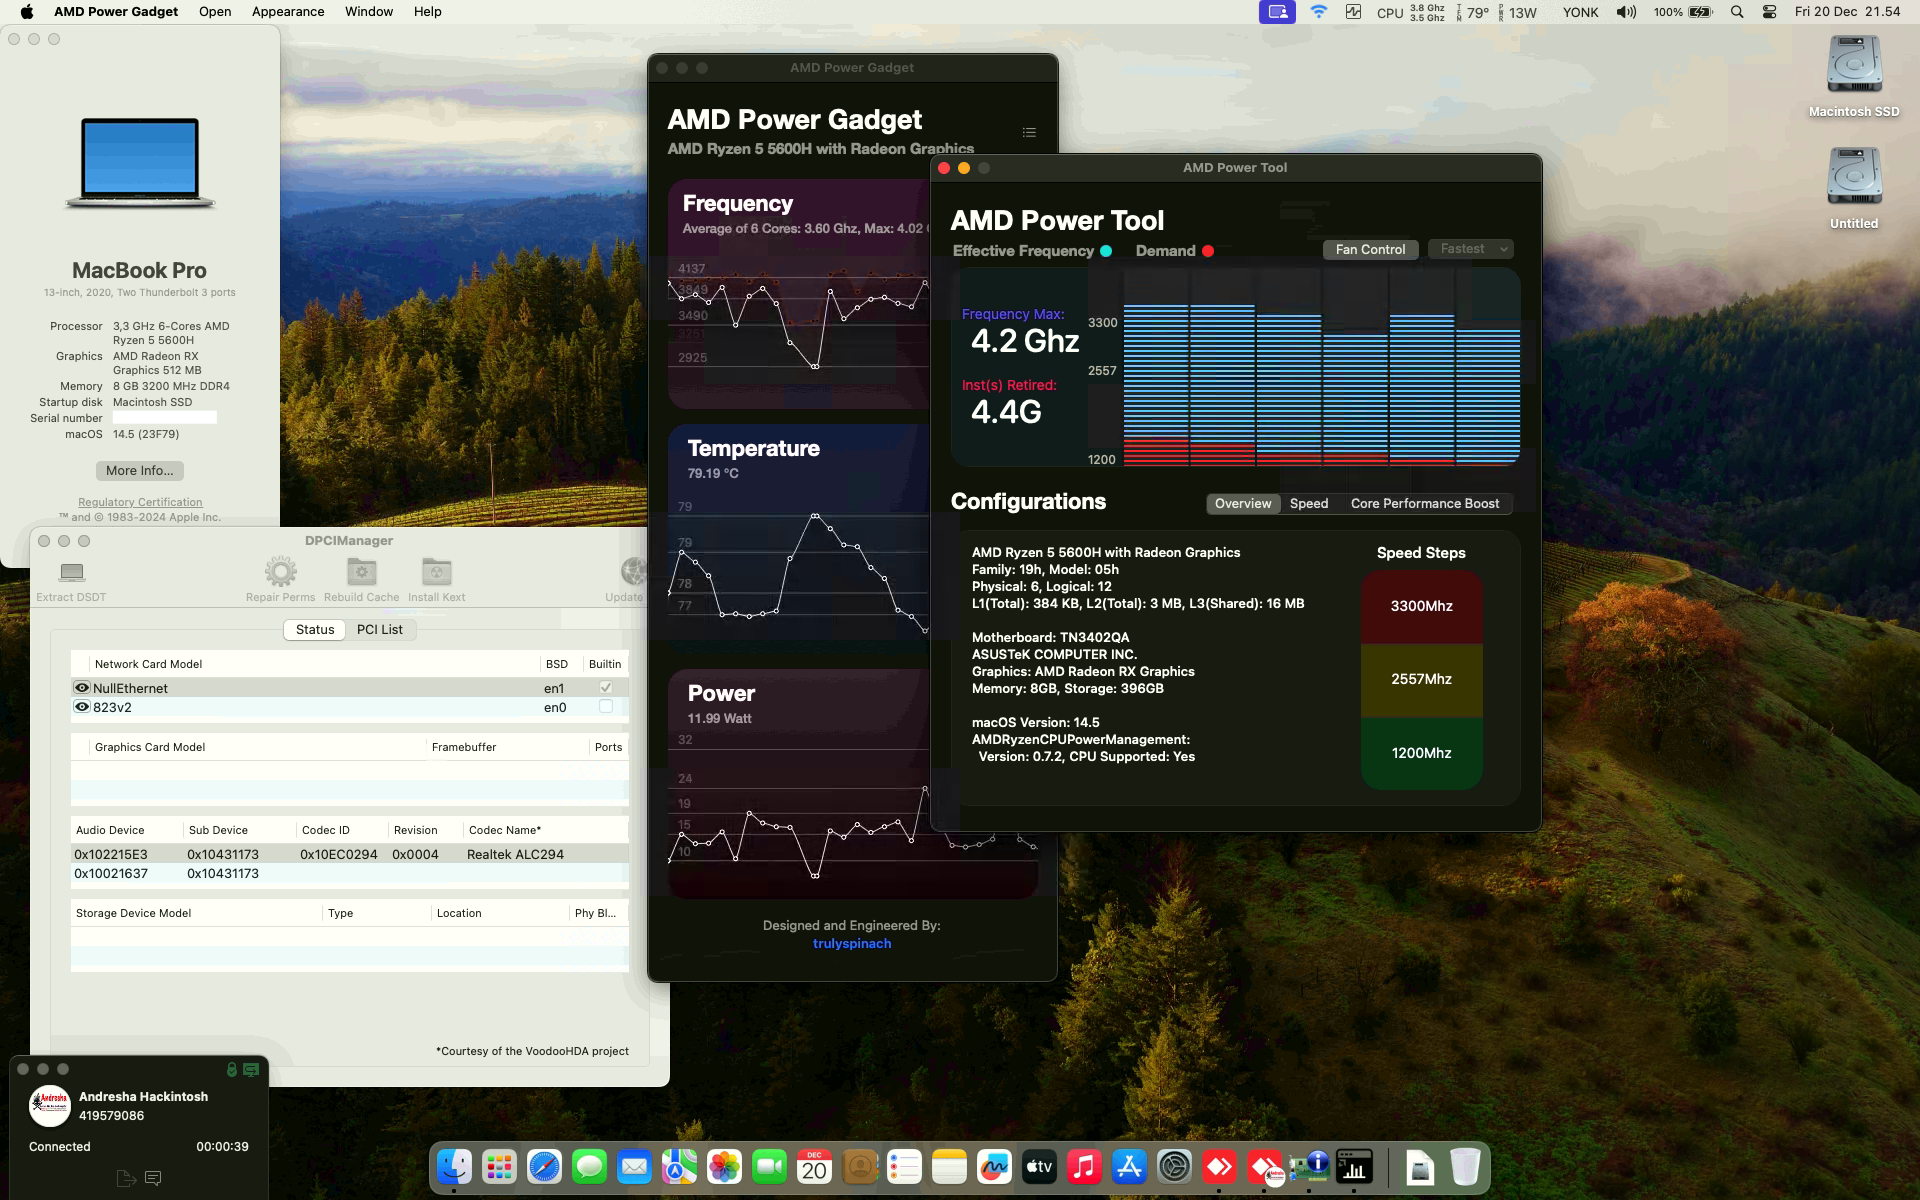The height and width of the screenshot is (1200, 1920).
Task: Open the Trash in the Dock
Action: tap(1465, 1166)
